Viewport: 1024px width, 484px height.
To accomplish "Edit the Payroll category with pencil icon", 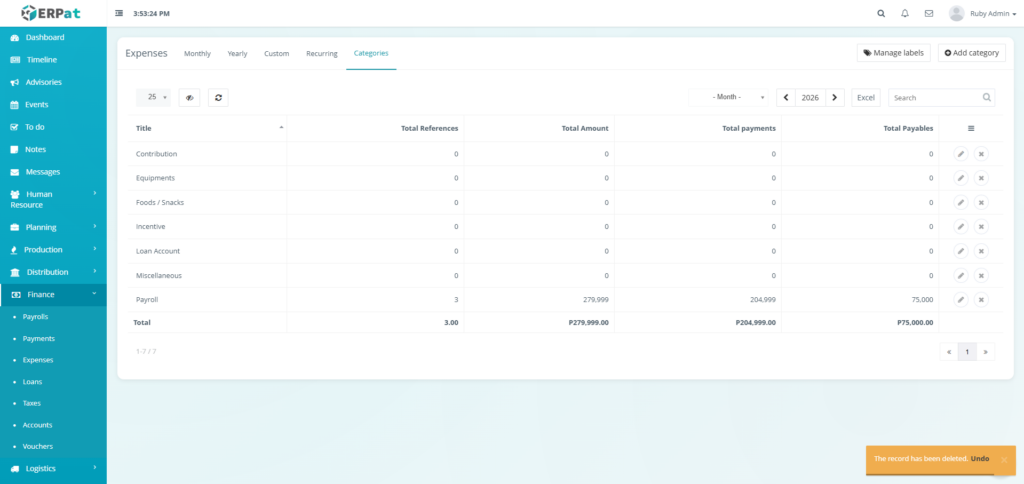I will coord(960,299).
